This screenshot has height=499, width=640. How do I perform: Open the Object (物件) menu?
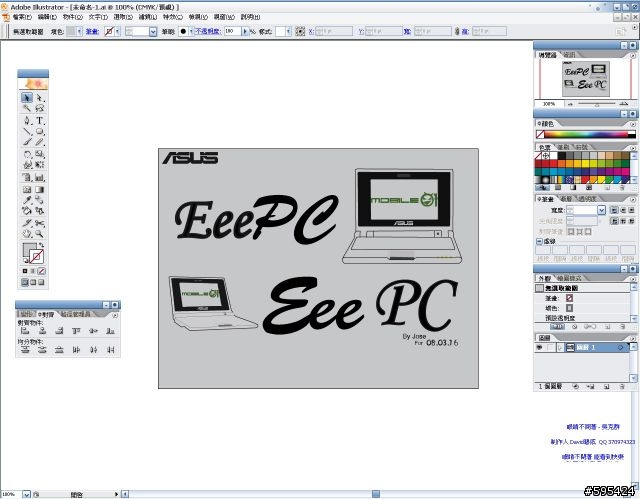click(x=73, y=17)
